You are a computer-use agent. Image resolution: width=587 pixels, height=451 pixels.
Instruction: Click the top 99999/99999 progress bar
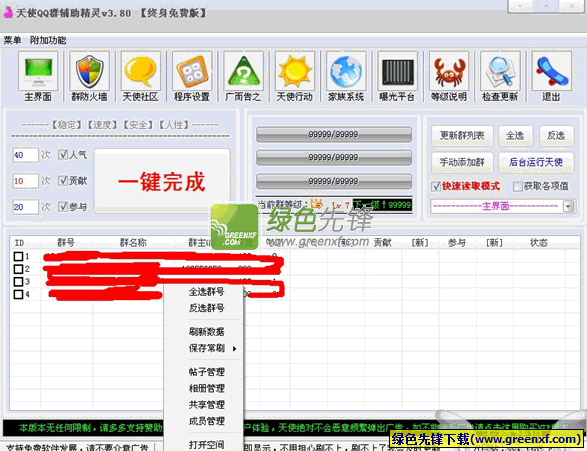[x=334, y=134]
